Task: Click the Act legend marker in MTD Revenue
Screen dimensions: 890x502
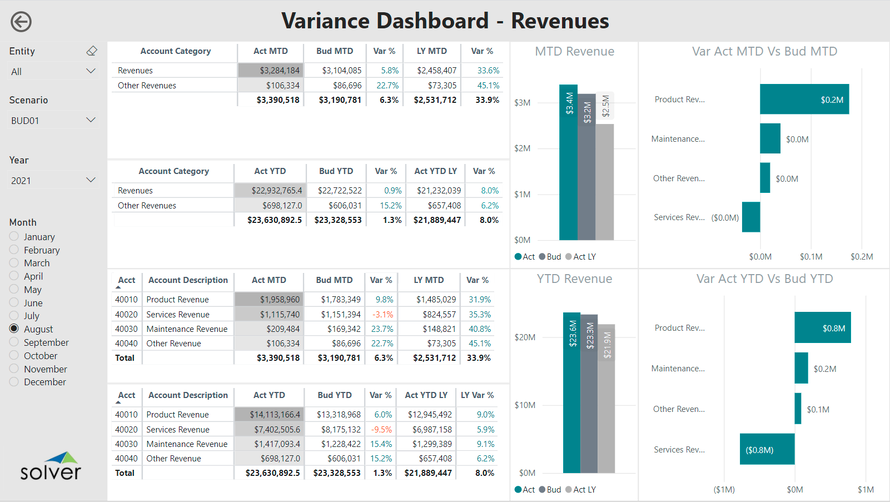Action: [519, 257]
